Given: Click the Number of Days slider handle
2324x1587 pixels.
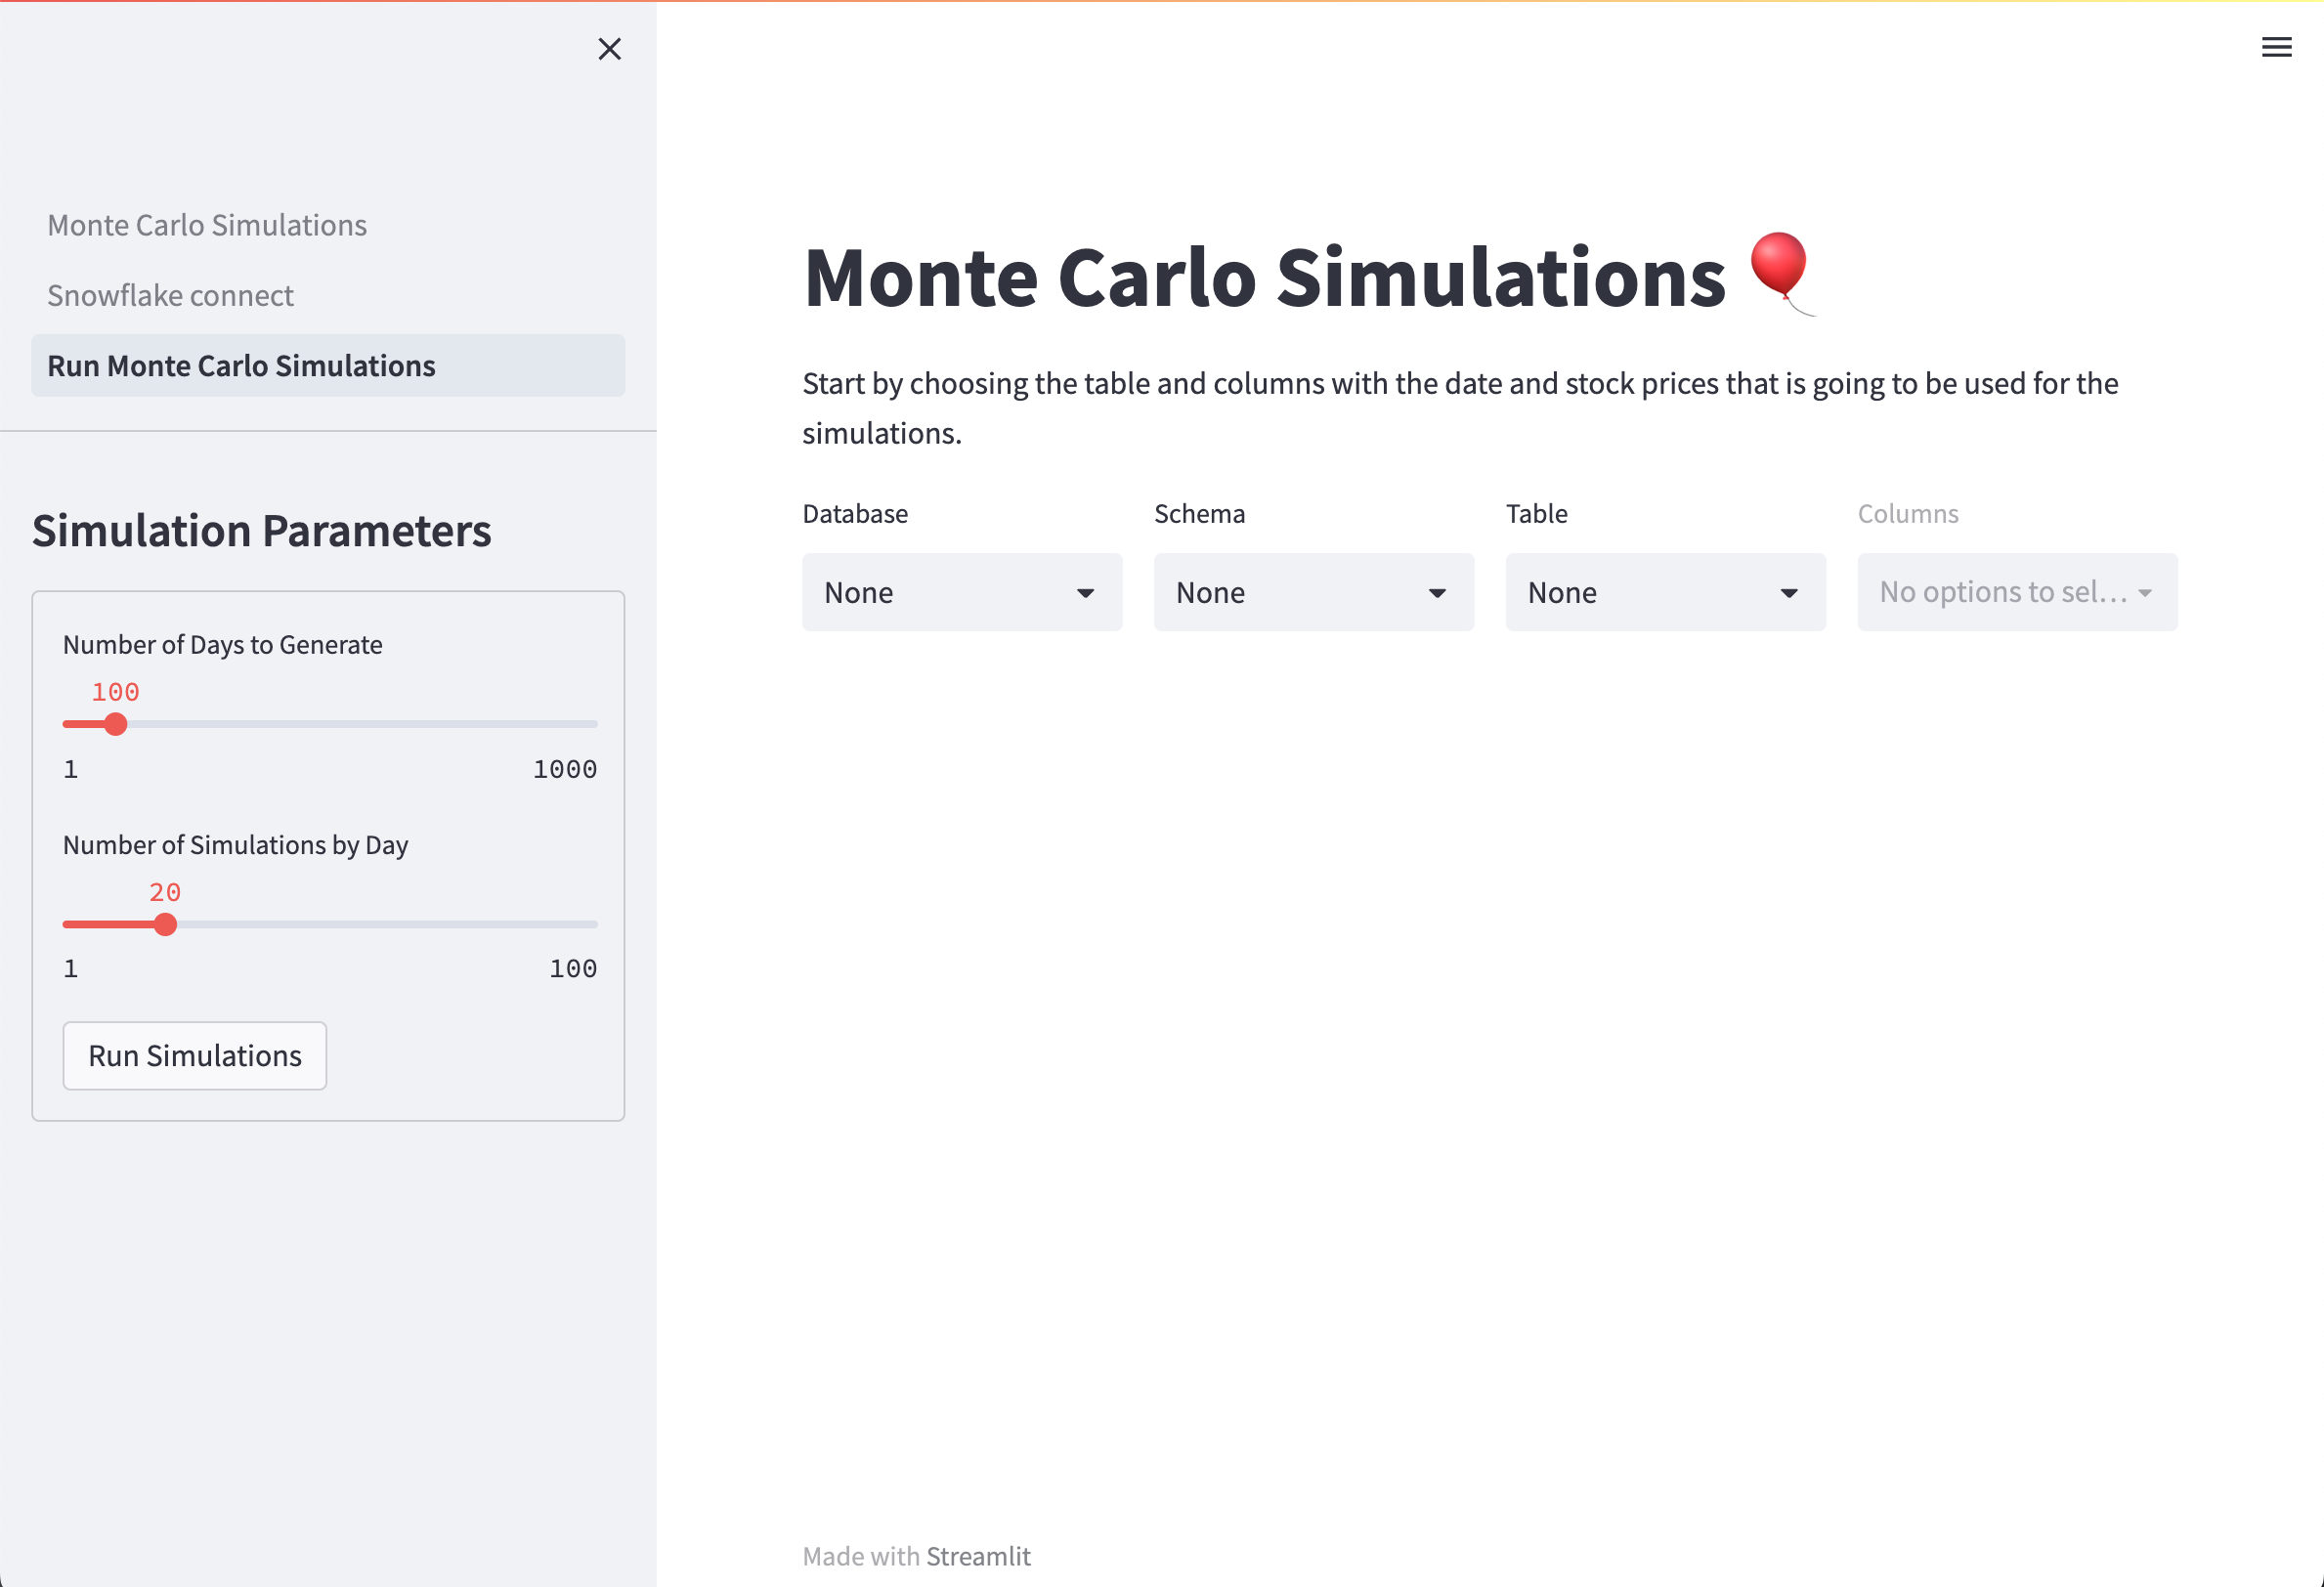Looking at the screenshot, I should click(x=116, y=724).
